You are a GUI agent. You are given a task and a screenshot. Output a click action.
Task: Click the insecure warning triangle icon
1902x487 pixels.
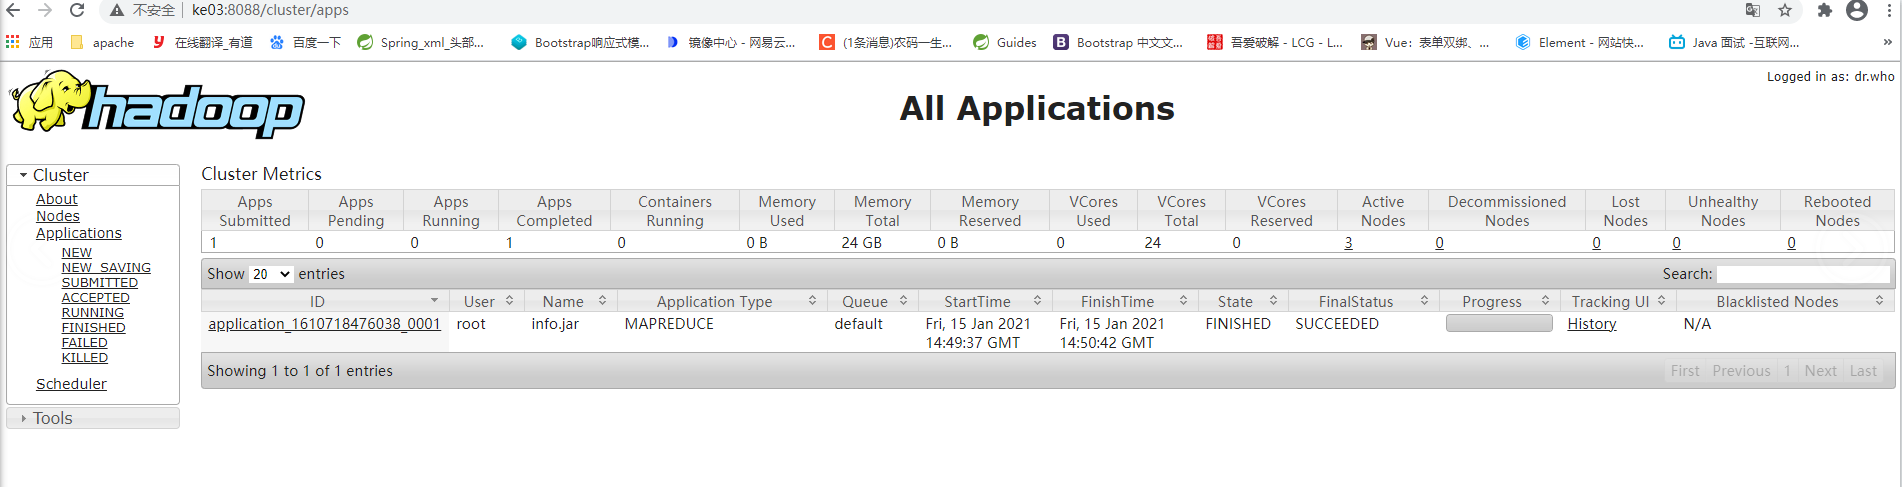tap(117, 10)
